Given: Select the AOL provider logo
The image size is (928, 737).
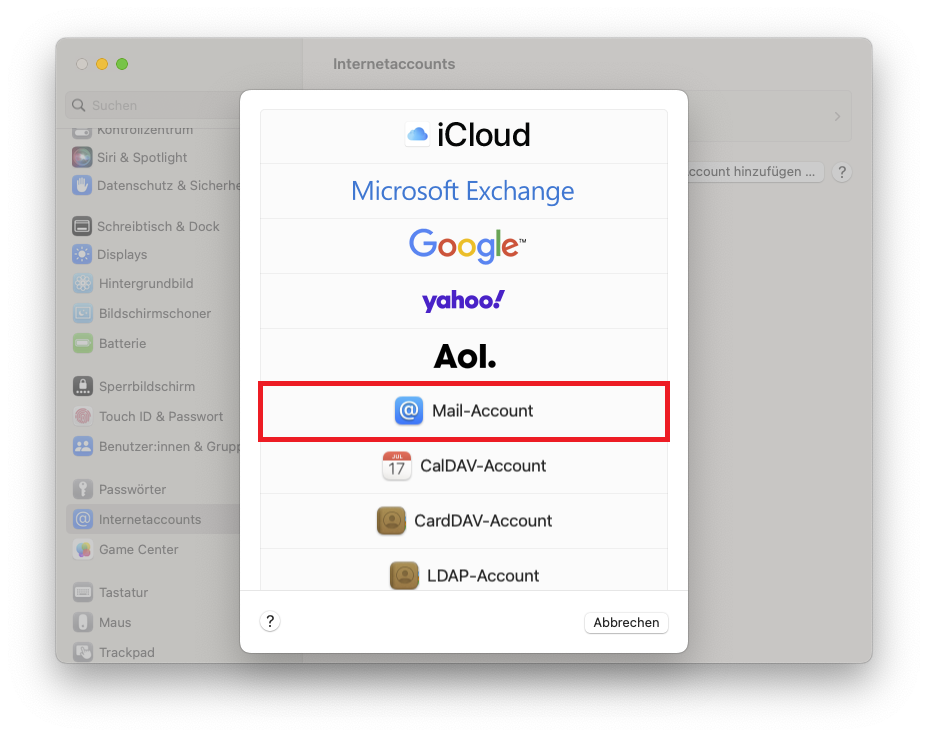Looking at the screenshot, I should [x=463, y=355].
